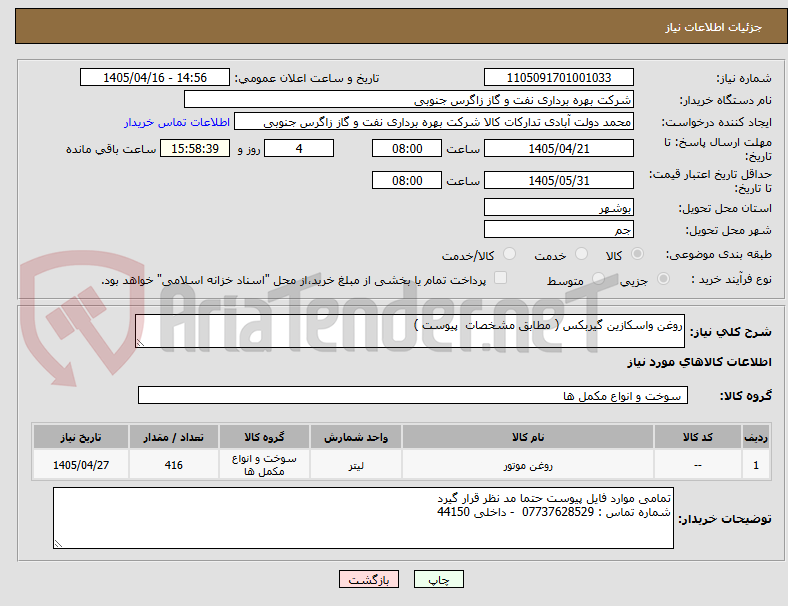Open the اطلاعات تماس خریدار link

[x=177, y=122]
